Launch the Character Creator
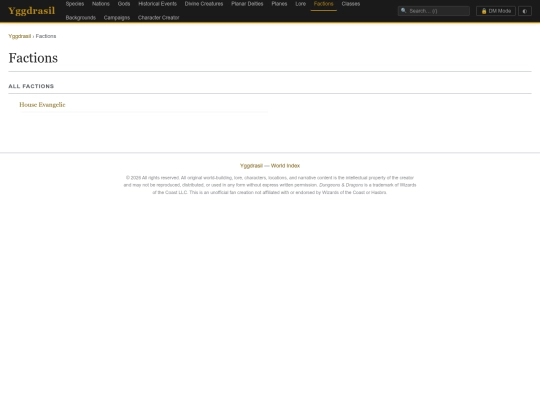Image resolution: width=540 pixels, height=405 pixels. tap(159, 18)
